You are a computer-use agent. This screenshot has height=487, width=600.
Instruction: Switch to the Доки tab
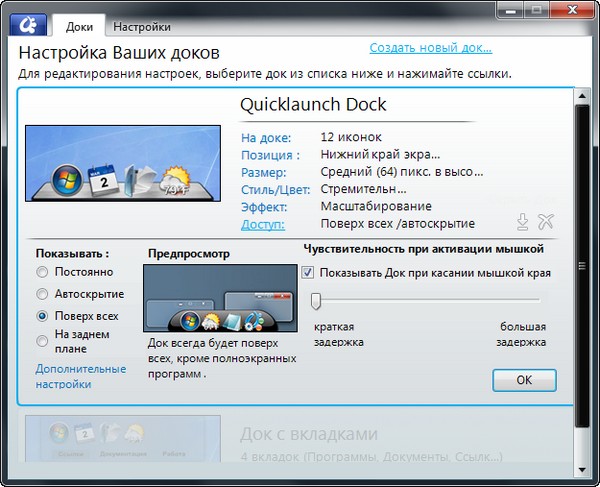click(x=79, y=27)
